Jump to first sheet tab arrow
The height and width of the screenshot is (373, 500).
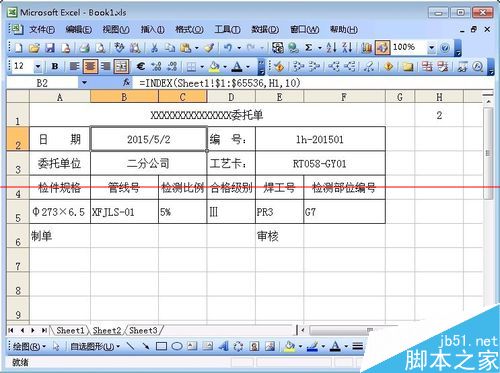click(x=11, y=330)
